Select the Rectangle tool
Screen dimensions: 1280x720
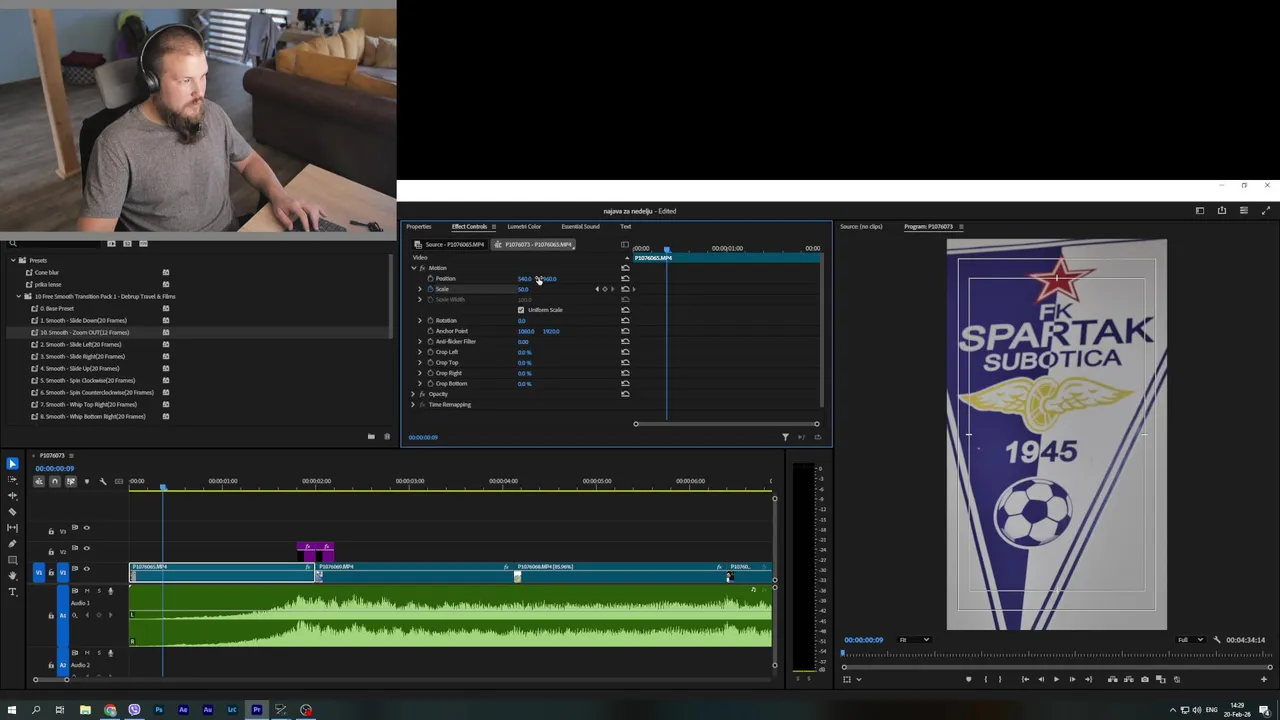tap(12, 559)
